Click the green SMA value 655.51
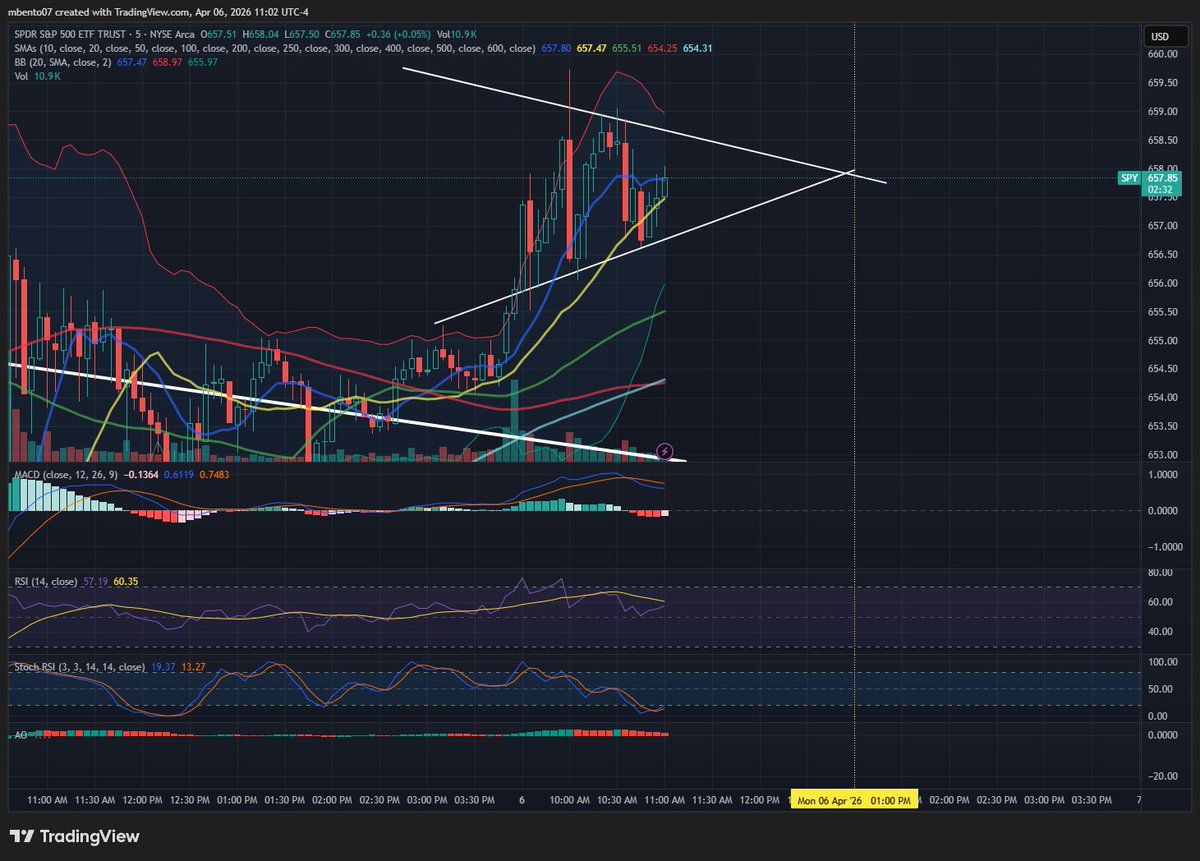The width and height of the screenshot is (1200, 861). coord(629,48)
